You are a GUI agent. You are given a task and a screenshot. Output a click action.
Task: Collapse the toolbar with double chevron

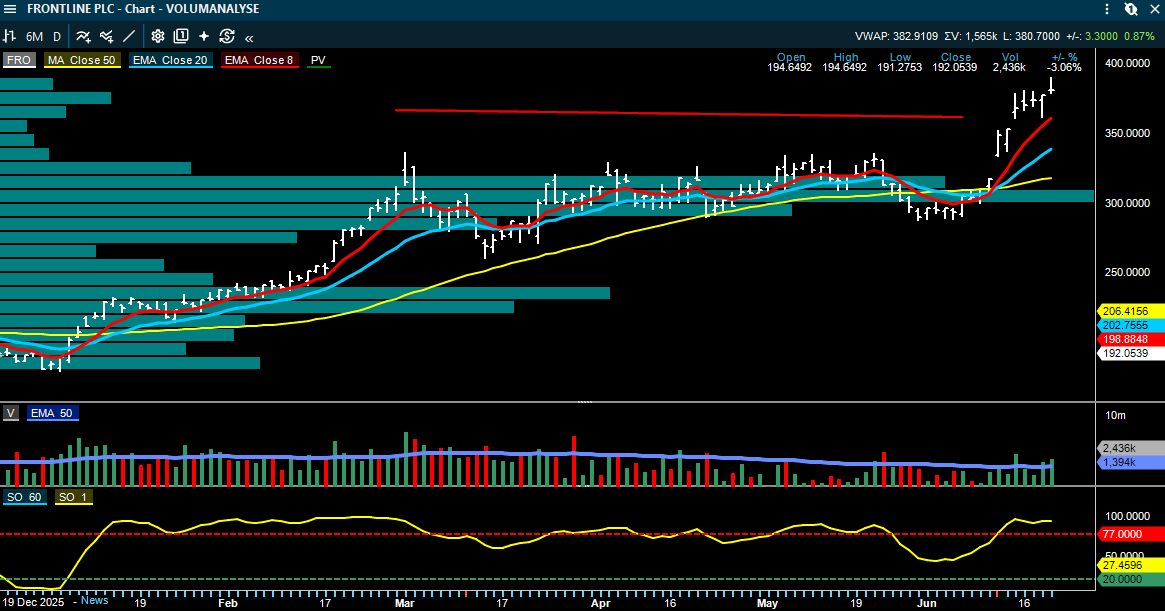[249, 37]
